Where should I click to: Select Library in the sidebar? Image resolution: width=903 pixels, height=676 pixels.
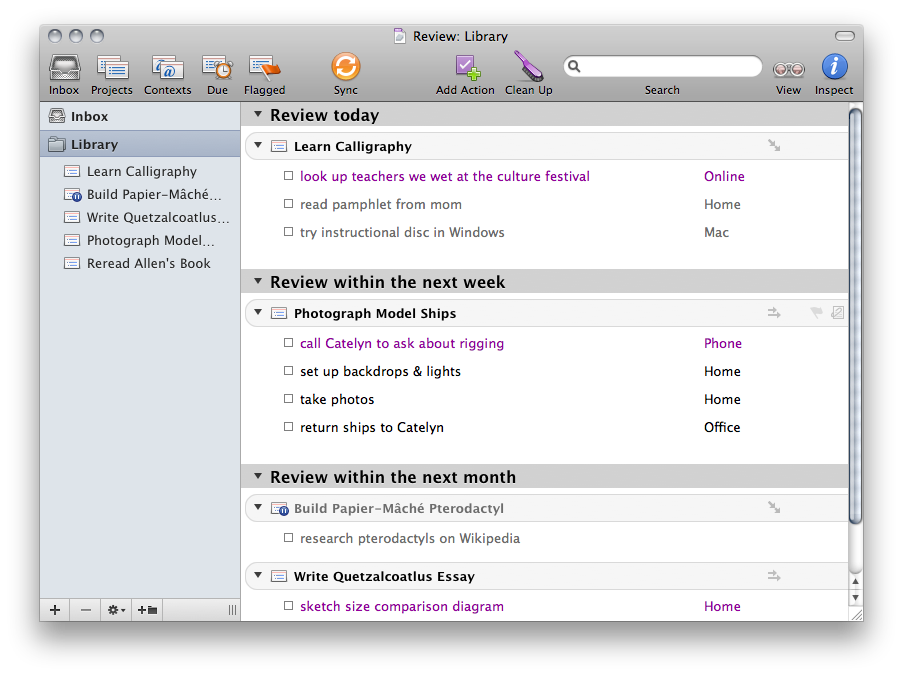pos(94,144)
